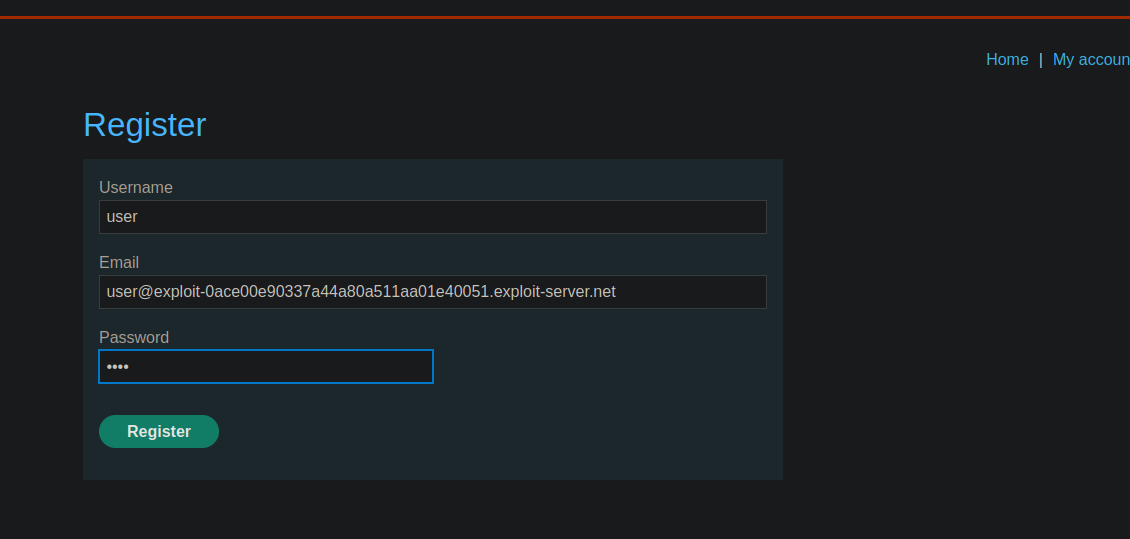The image size is (1130, 539).
Task: Click the masked dots in the Password field
Action: point(118,367)
